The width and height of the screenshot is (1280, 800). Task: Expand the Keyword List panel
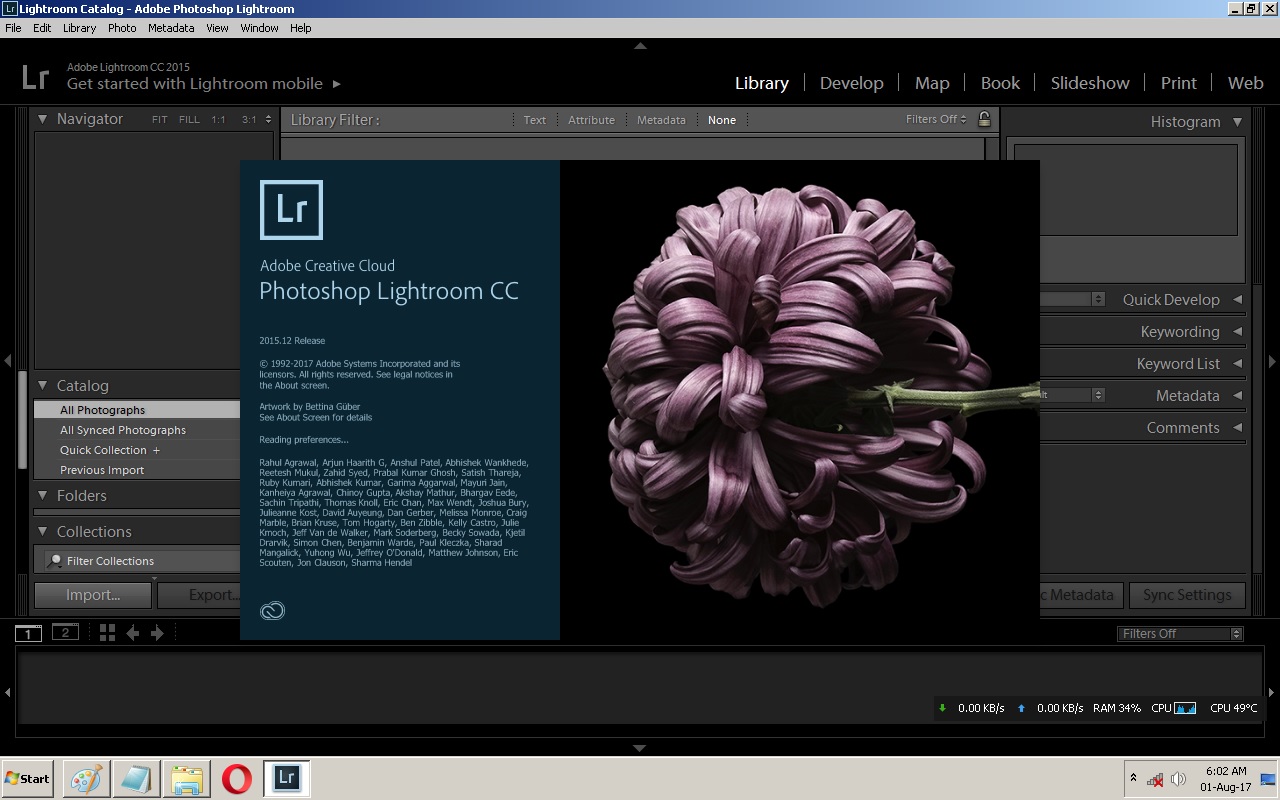click(1237, 363)
